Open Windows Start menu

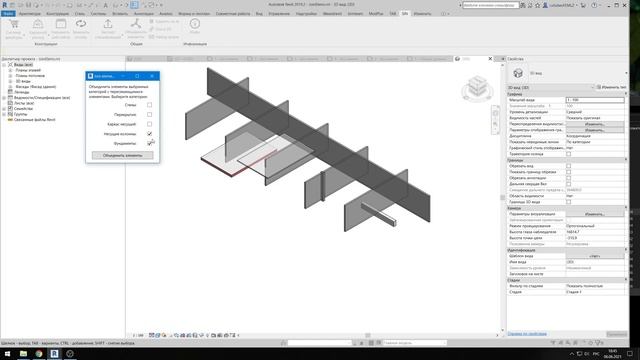click(7, 354)
